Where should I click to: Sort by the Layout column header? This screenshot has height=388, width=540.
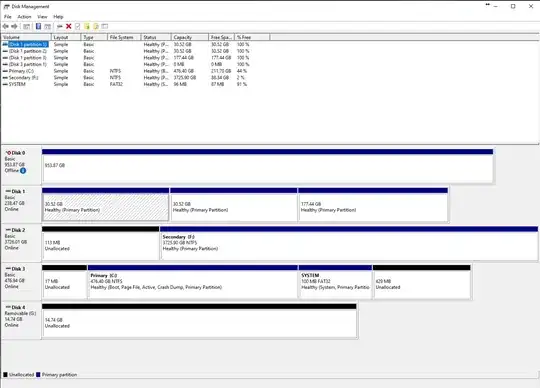66,37
